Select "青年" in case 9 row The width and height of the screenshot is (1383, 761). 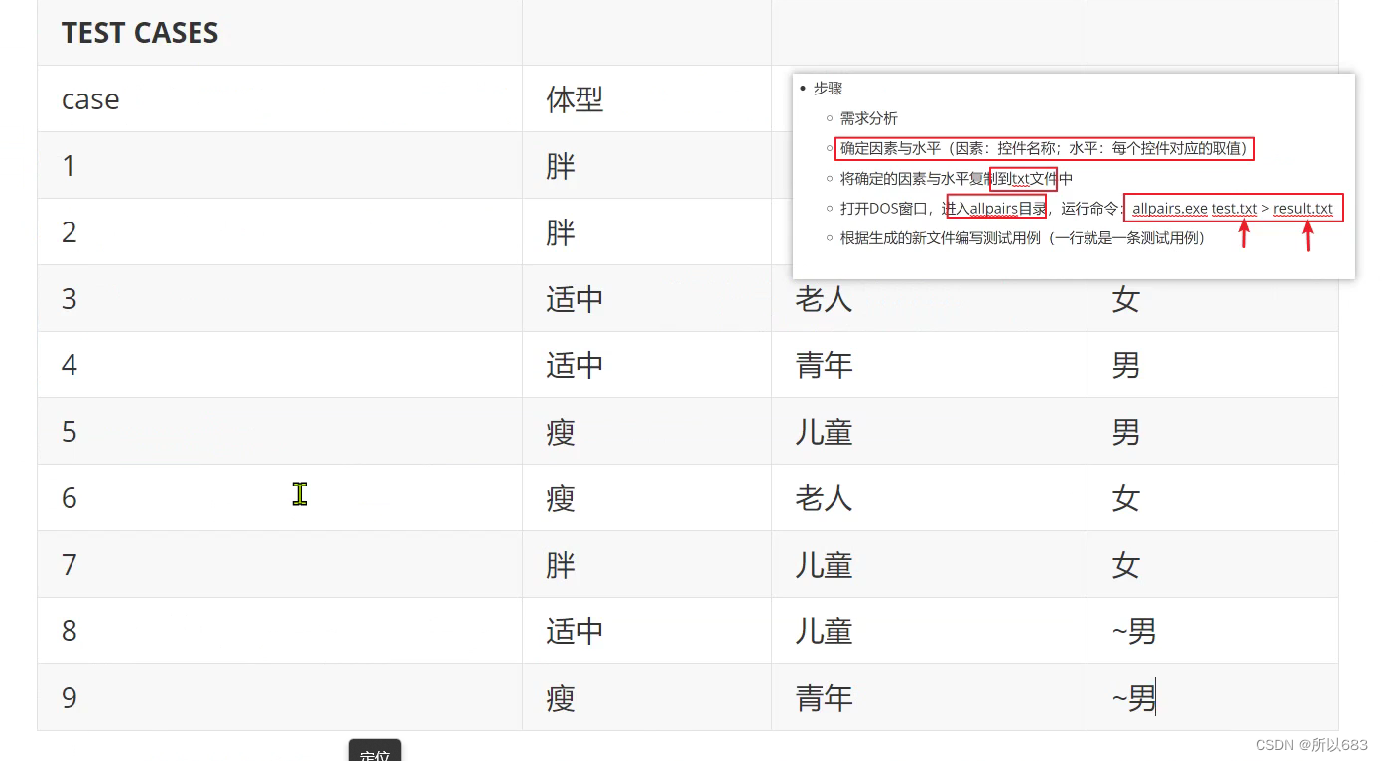tap(824, 698)
